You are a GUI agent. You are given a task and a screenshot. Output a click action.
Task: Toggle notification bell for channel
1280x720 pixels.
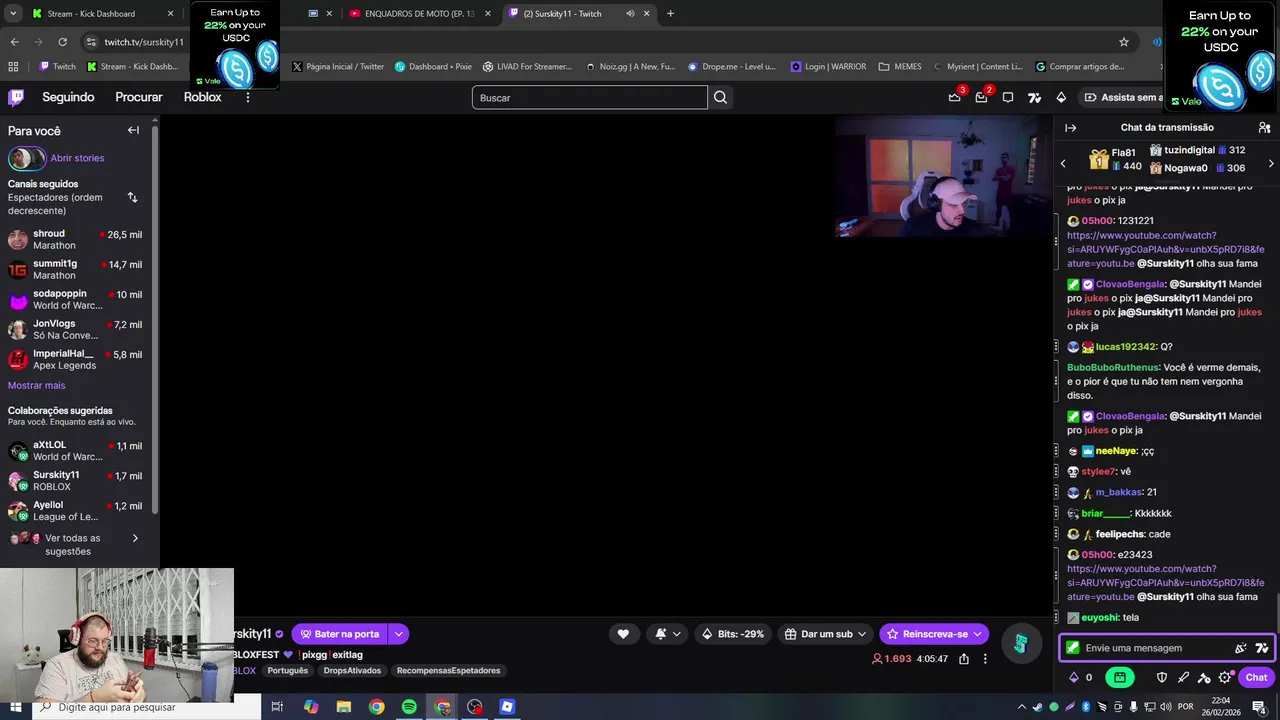coord(661,634)
